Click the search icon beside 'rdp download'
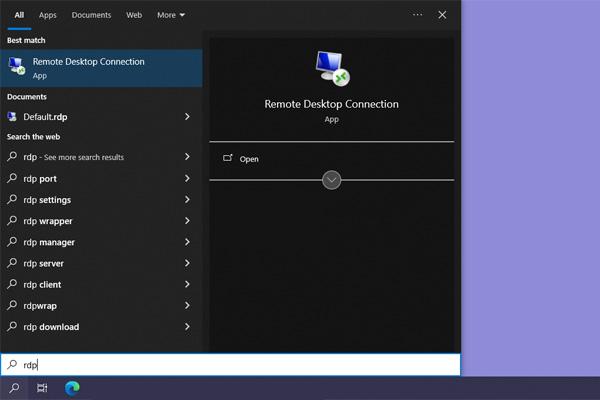 [x=12, y=326]
